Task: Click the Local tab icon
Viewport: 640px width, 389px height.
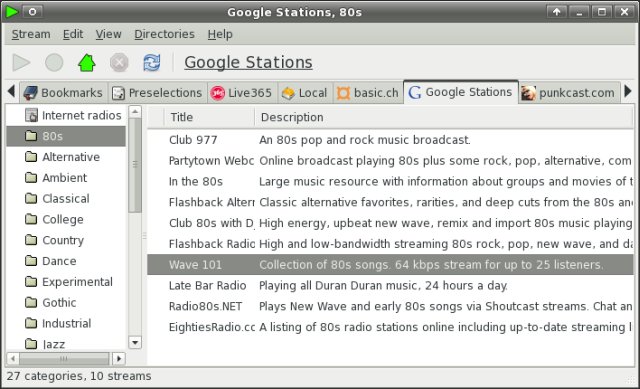Action: coord(288,93)
